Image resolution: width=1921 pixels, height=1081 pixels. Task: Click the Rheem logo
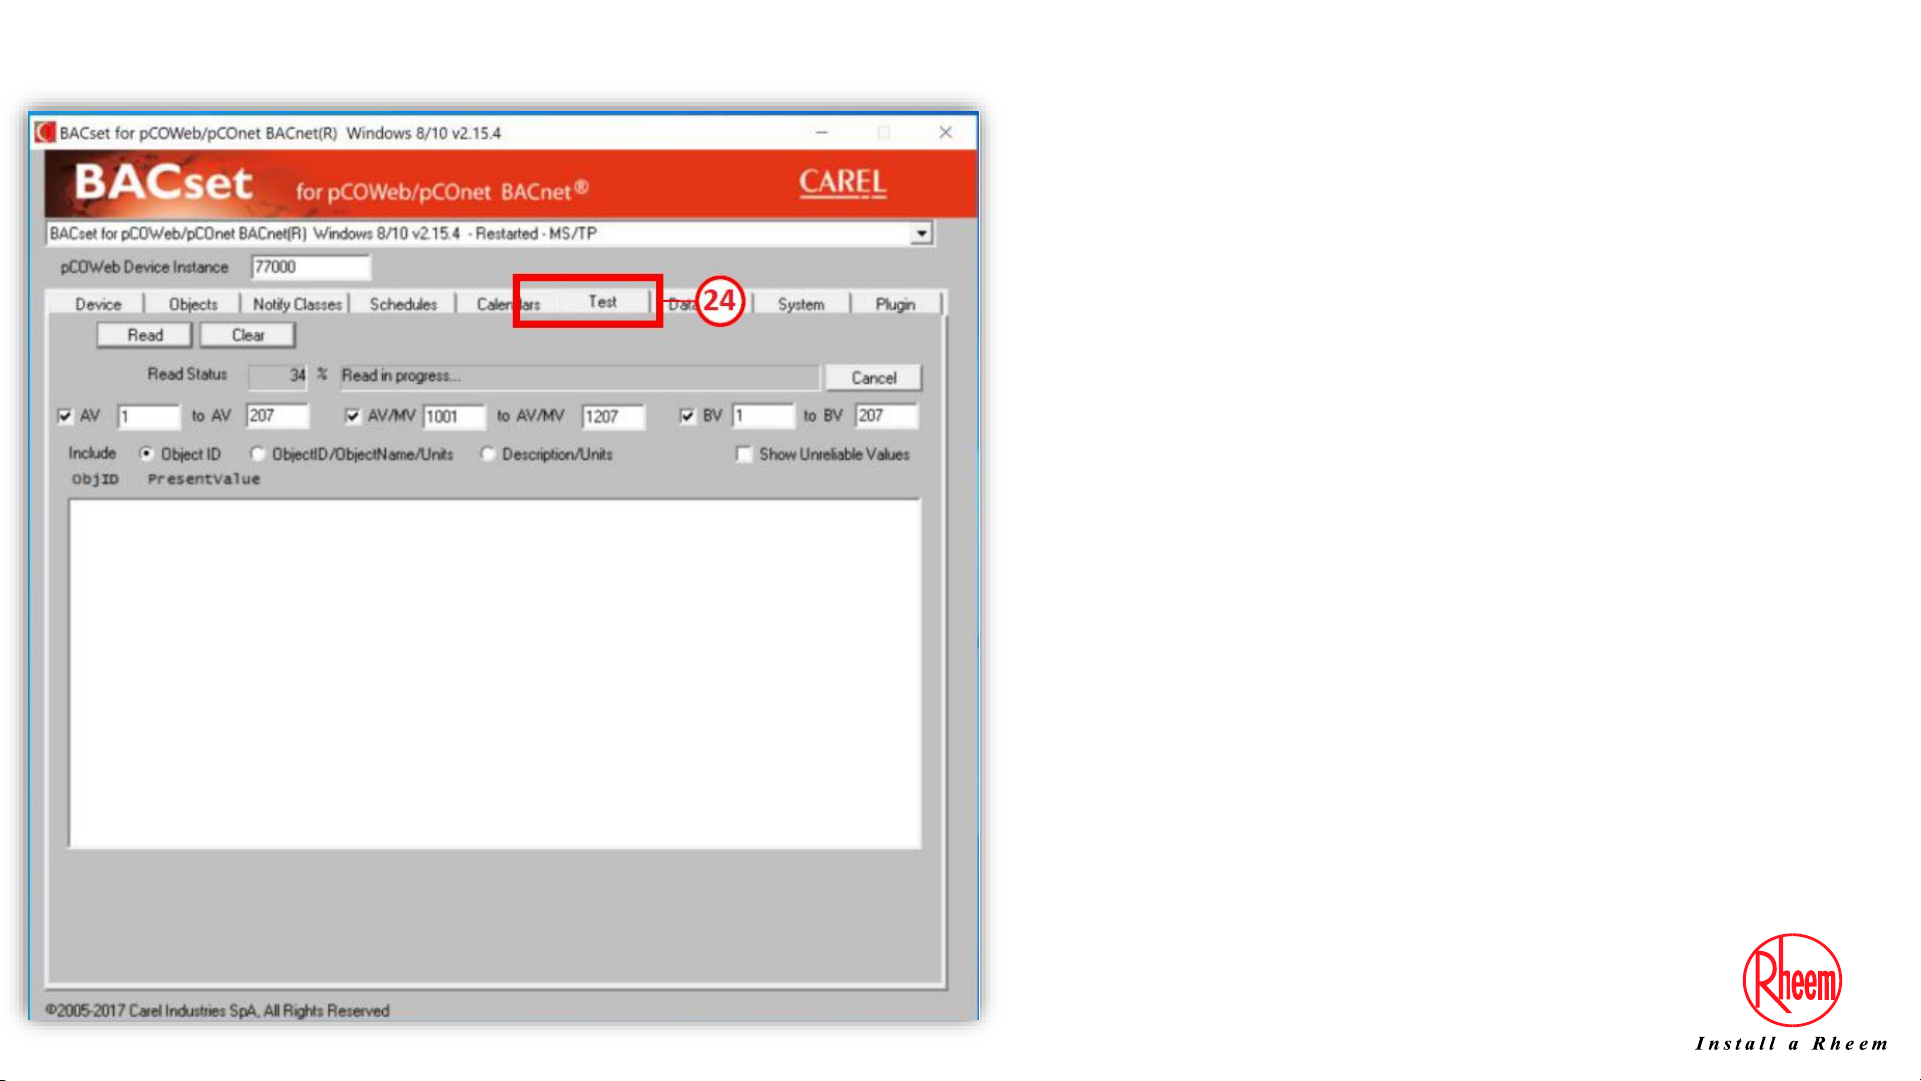1792,981
